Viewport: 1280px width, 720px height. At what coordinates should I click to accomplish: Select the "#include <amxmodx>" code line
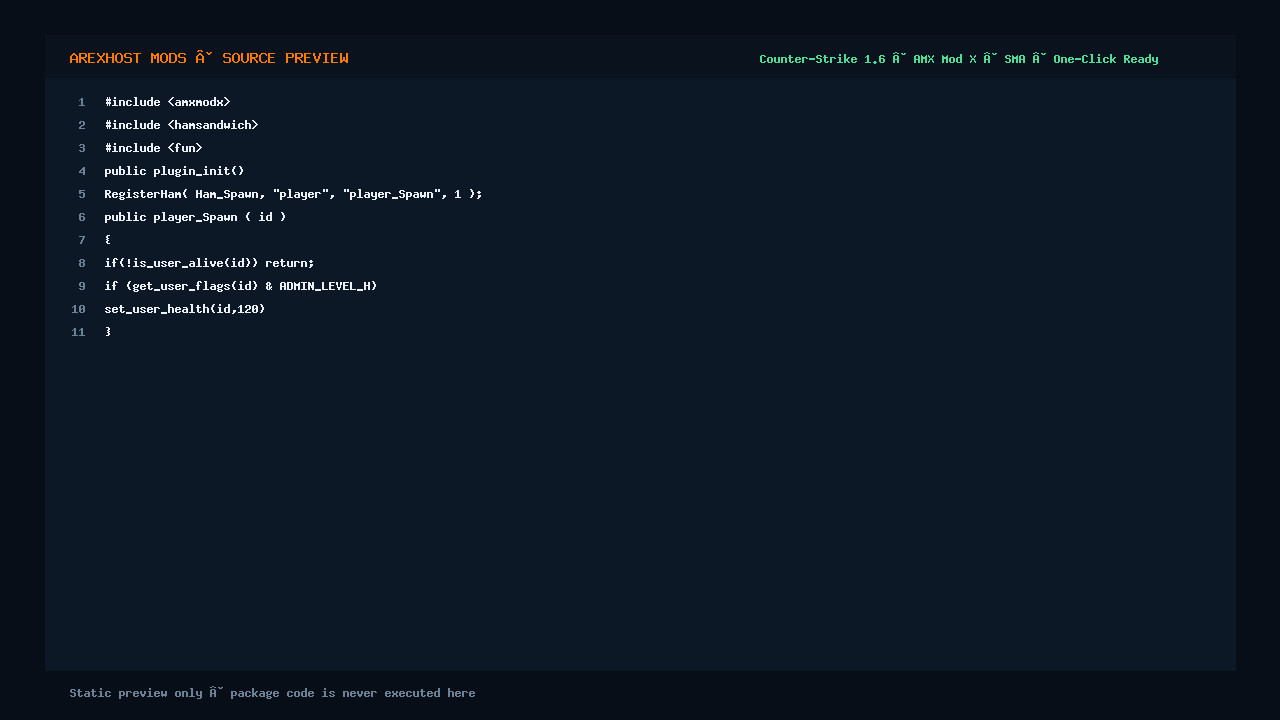coord(167,102)
